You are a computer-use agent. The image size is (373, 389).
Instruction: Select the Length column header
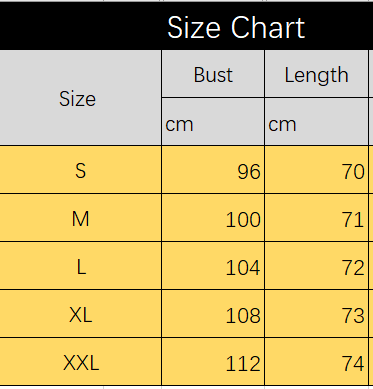click(316, 74)
